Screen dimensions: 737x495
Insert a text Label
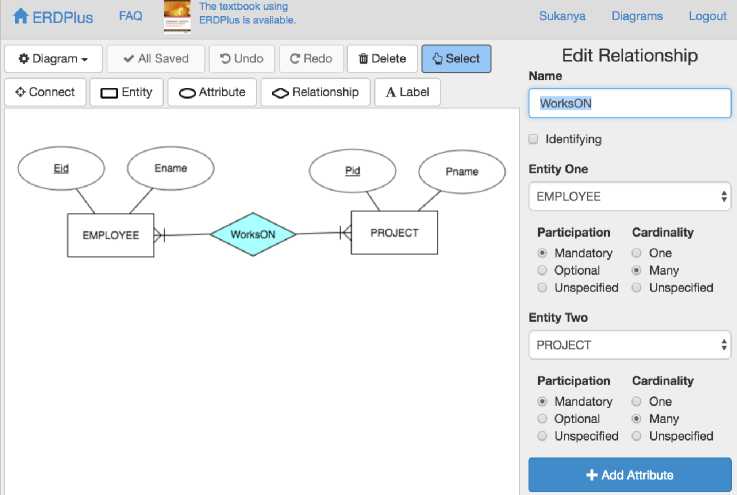[407, 92]
